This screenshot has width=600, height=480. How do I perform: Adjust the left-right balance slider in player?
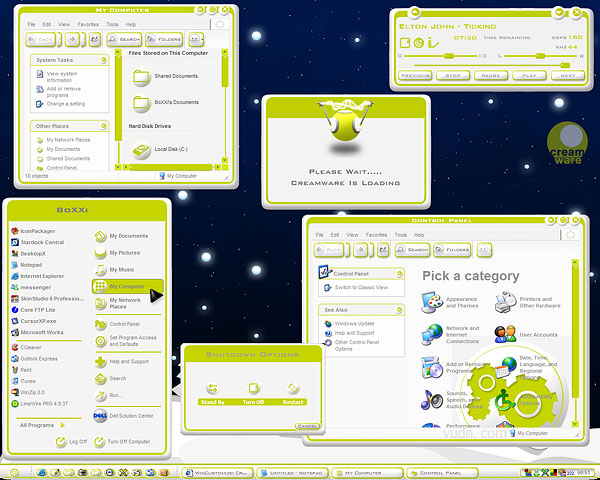pyautogui.click(x=541, y=56)
